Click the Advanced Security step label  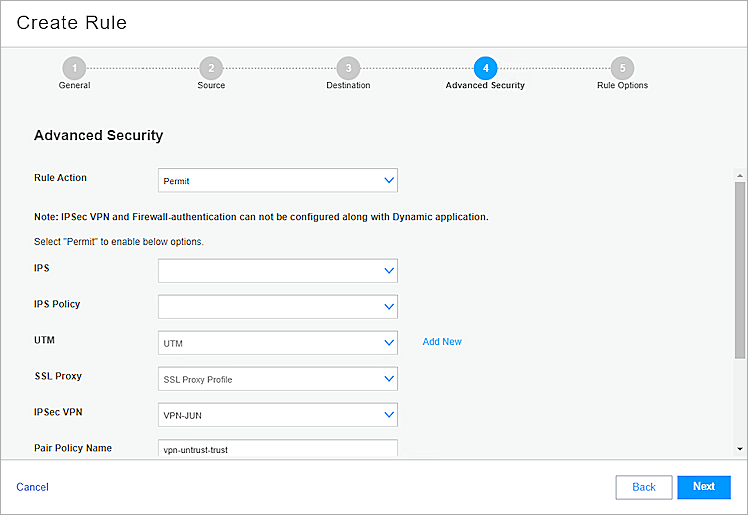[485, 85]
